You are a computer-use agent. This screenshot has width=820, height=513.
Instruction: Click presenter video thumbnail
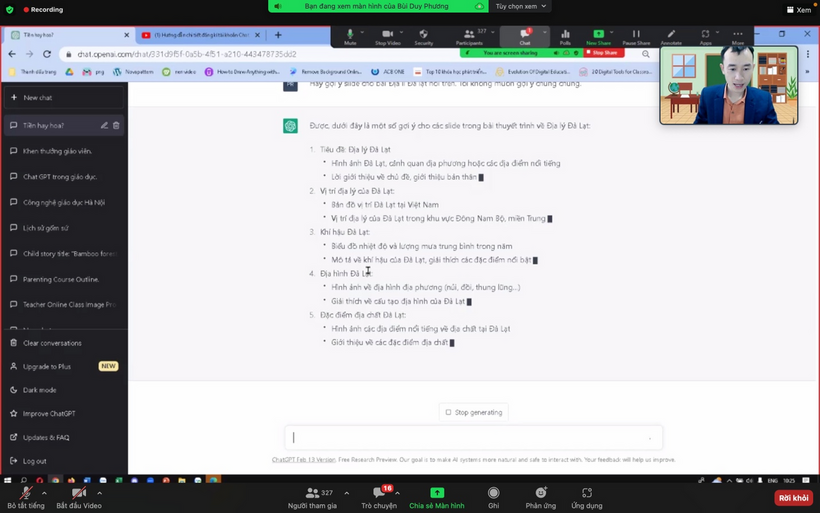click(x=729, y=85)
